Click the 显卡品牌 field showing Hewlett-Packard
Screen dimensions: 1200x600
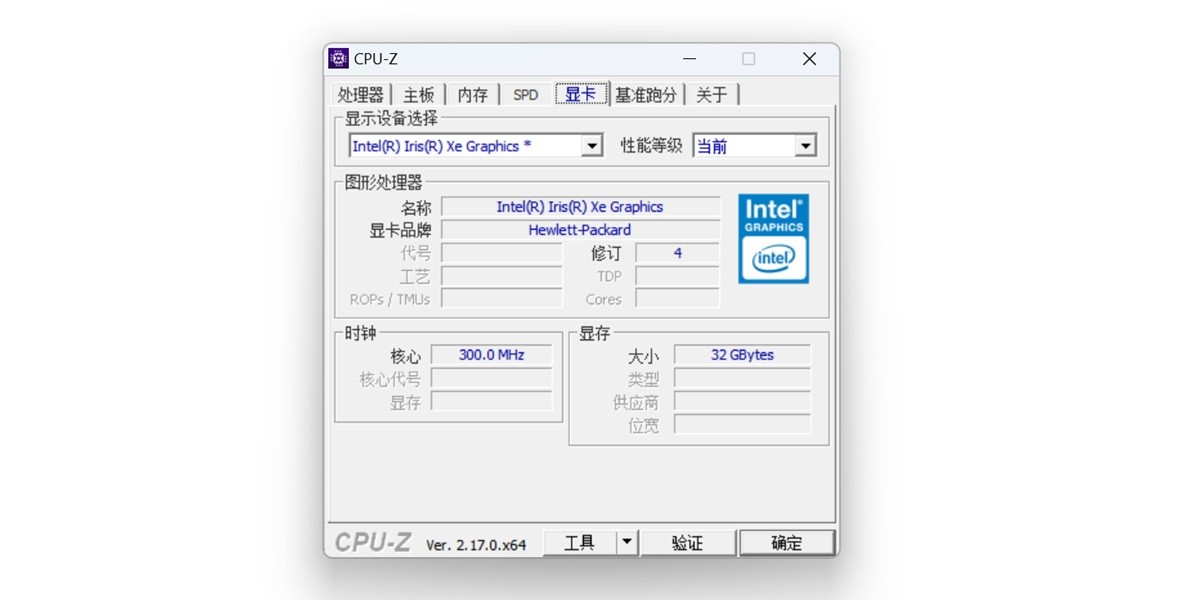pos(581,229)
